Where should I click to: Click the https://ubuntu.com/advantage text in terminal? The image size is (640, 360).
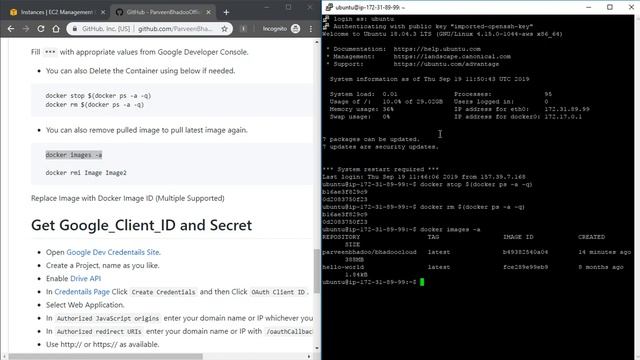pyautogui.click(x=447, y=64)
